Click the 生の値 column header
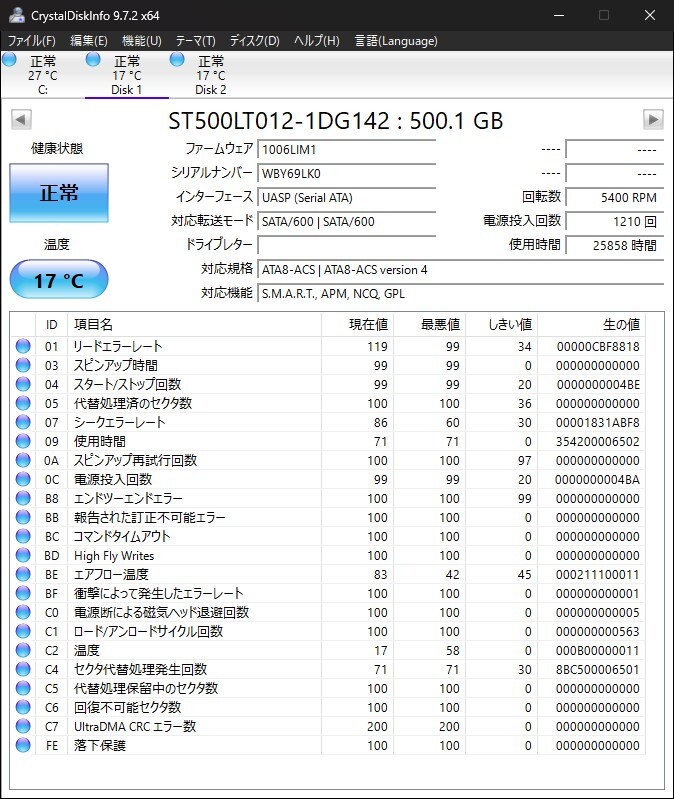The width and height of the screenshot is (674, 799). click(x=591, y=325)
